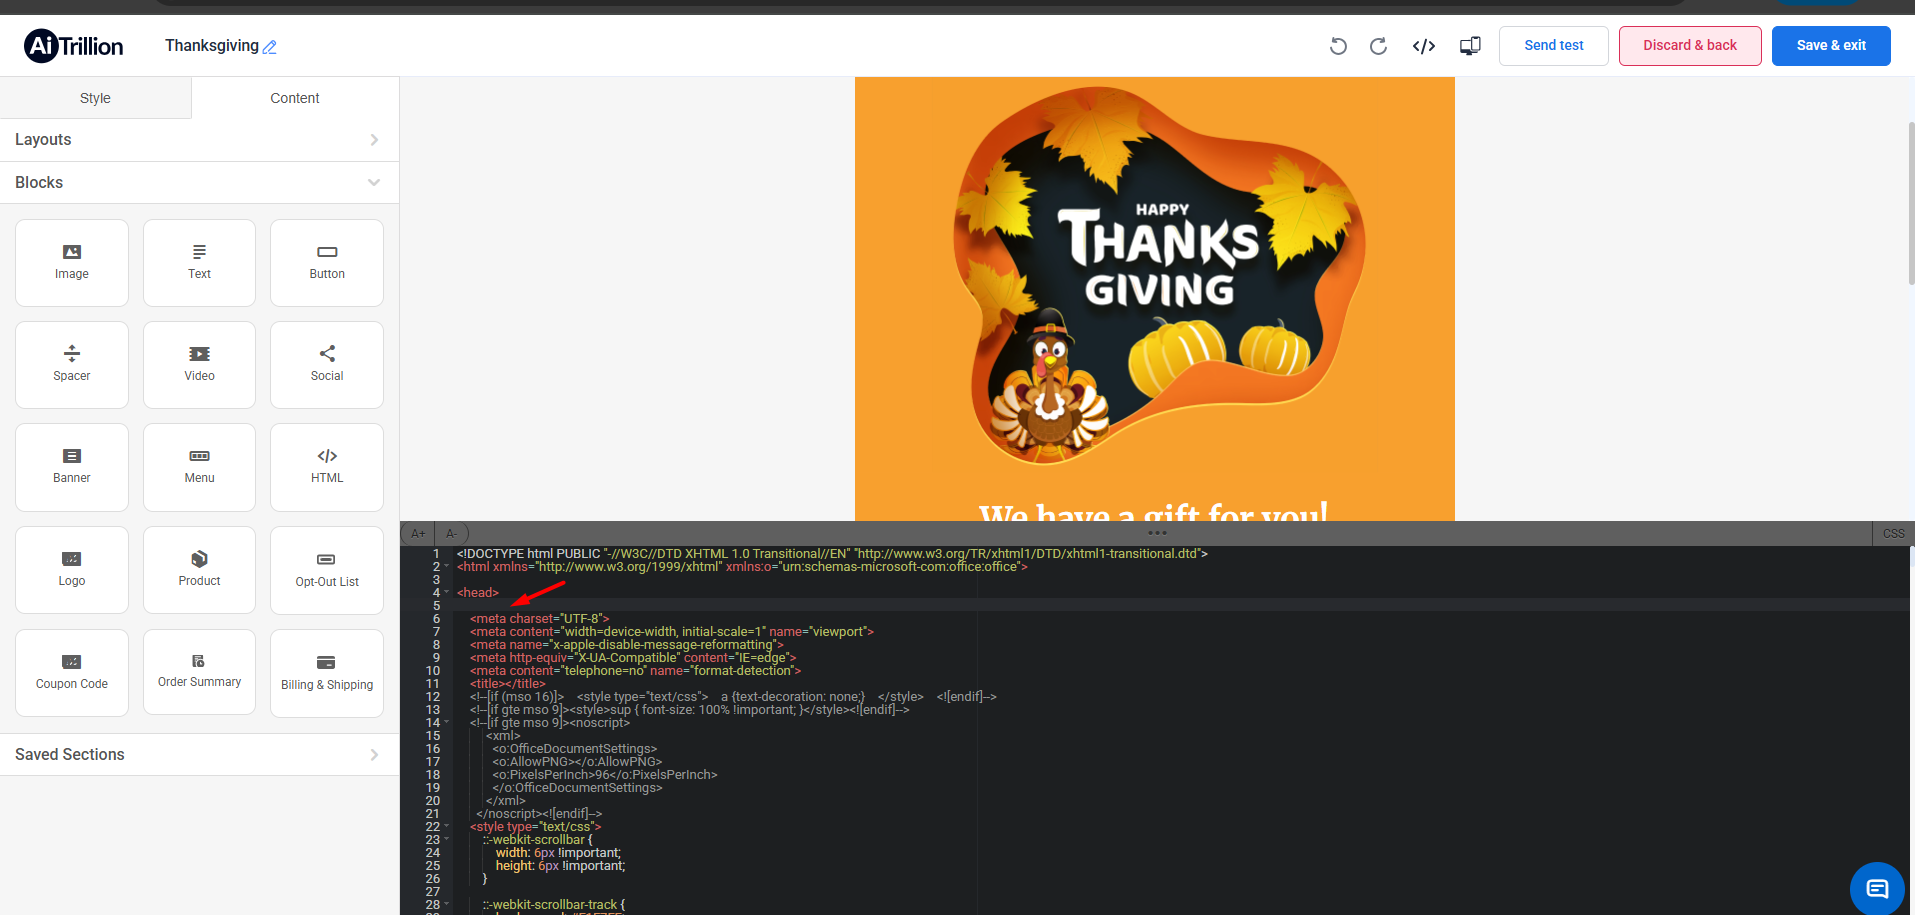
Task: Click the redo arrow icon
Action: 1378,46
